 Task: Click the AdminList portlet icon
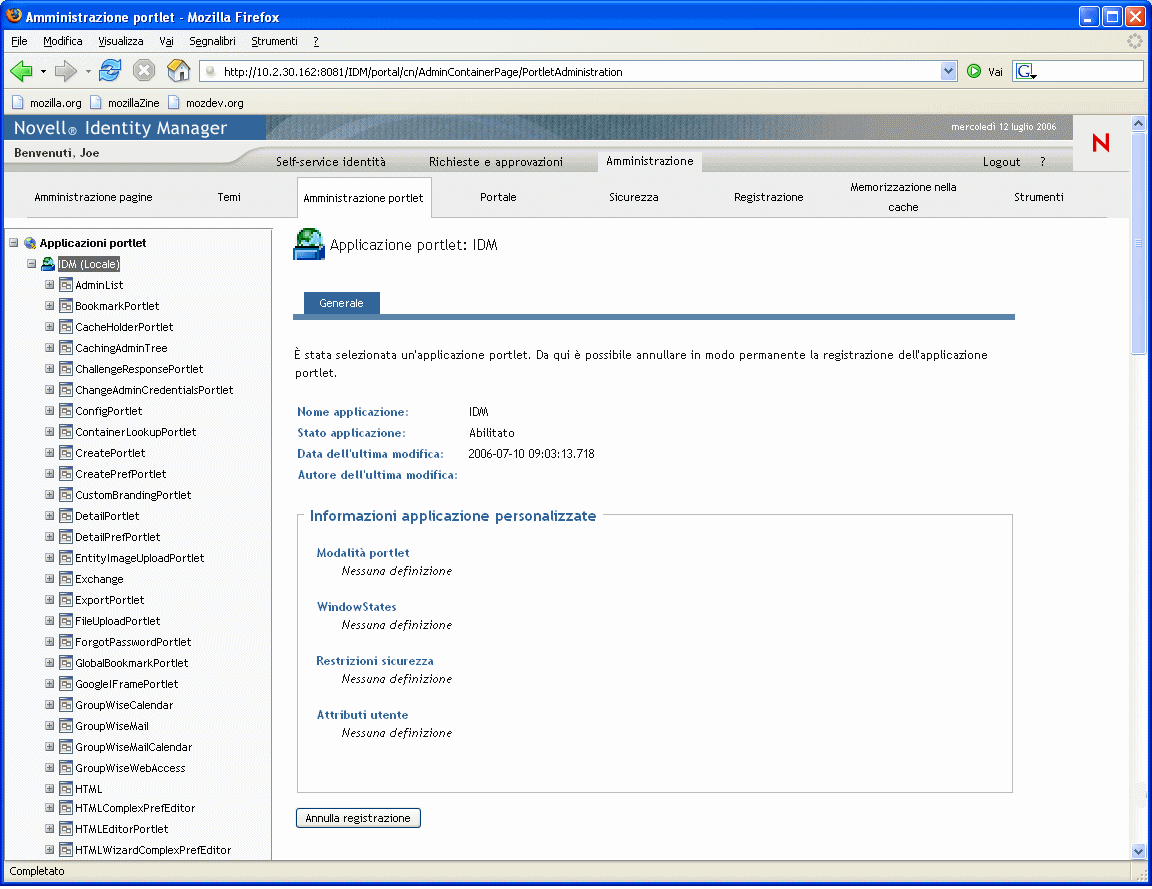click(66, 285)
